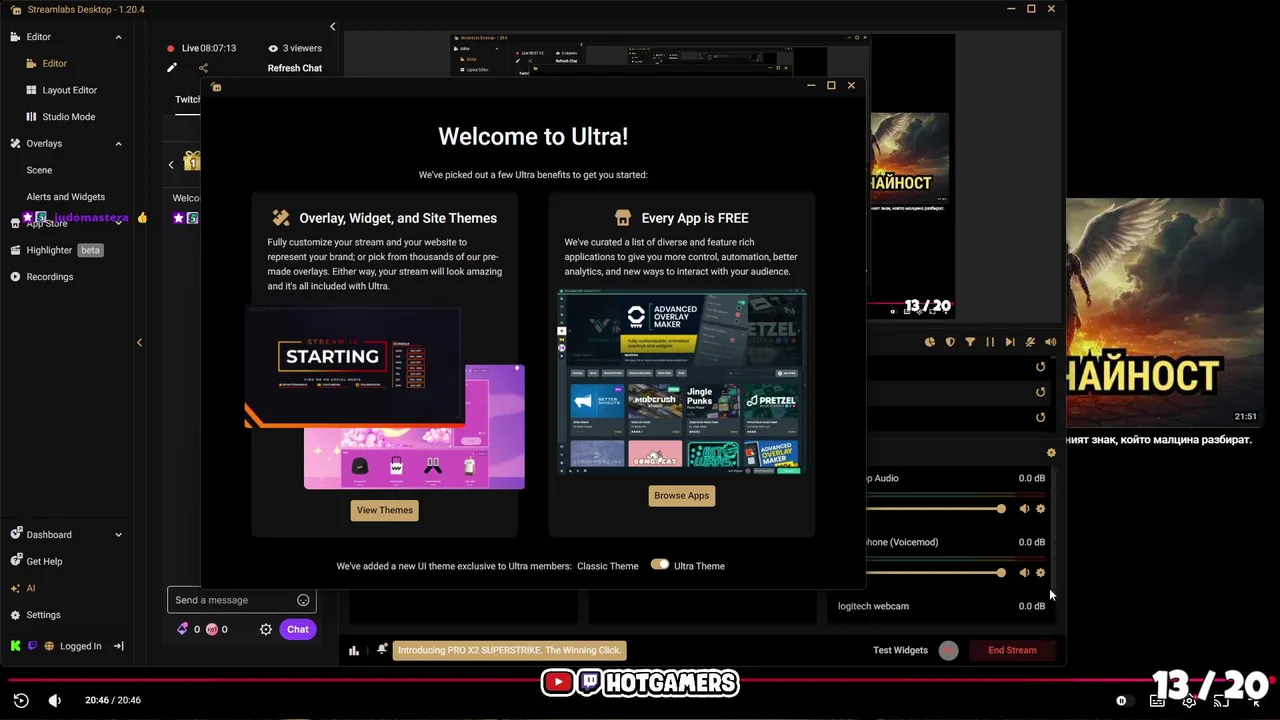Open the performance stats bar chart icon
Screen dimensions: 1280x720
coord(354,650)
